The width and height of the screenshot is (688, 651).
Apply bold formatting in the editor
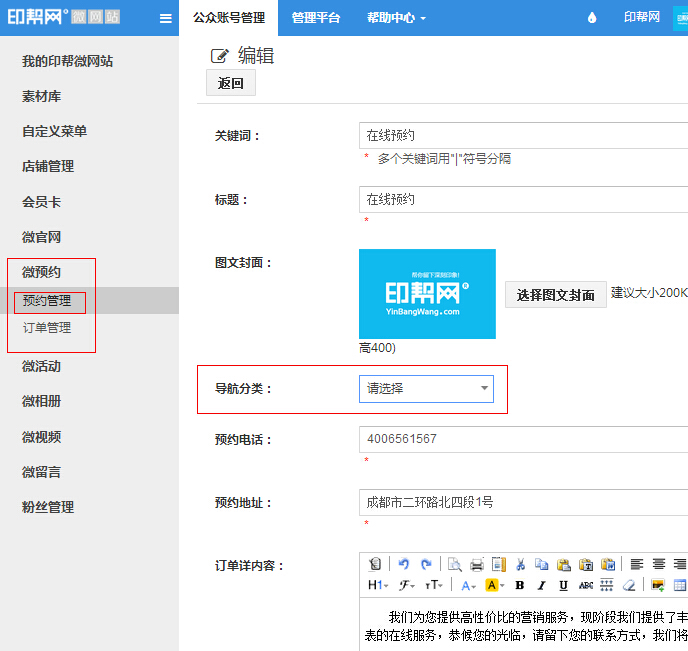click(x=519, y=585)
